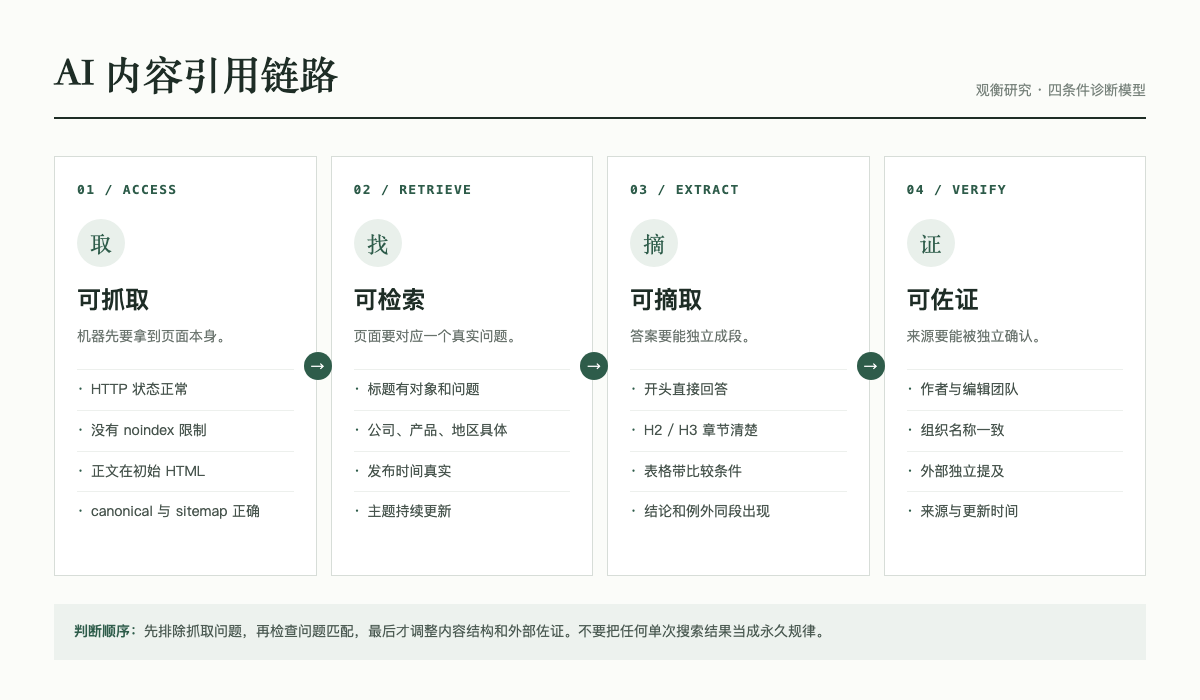This screenshot has width=1200, height=700.
Task: Click the label 01 / ACCESS
Action: [127, 189]
